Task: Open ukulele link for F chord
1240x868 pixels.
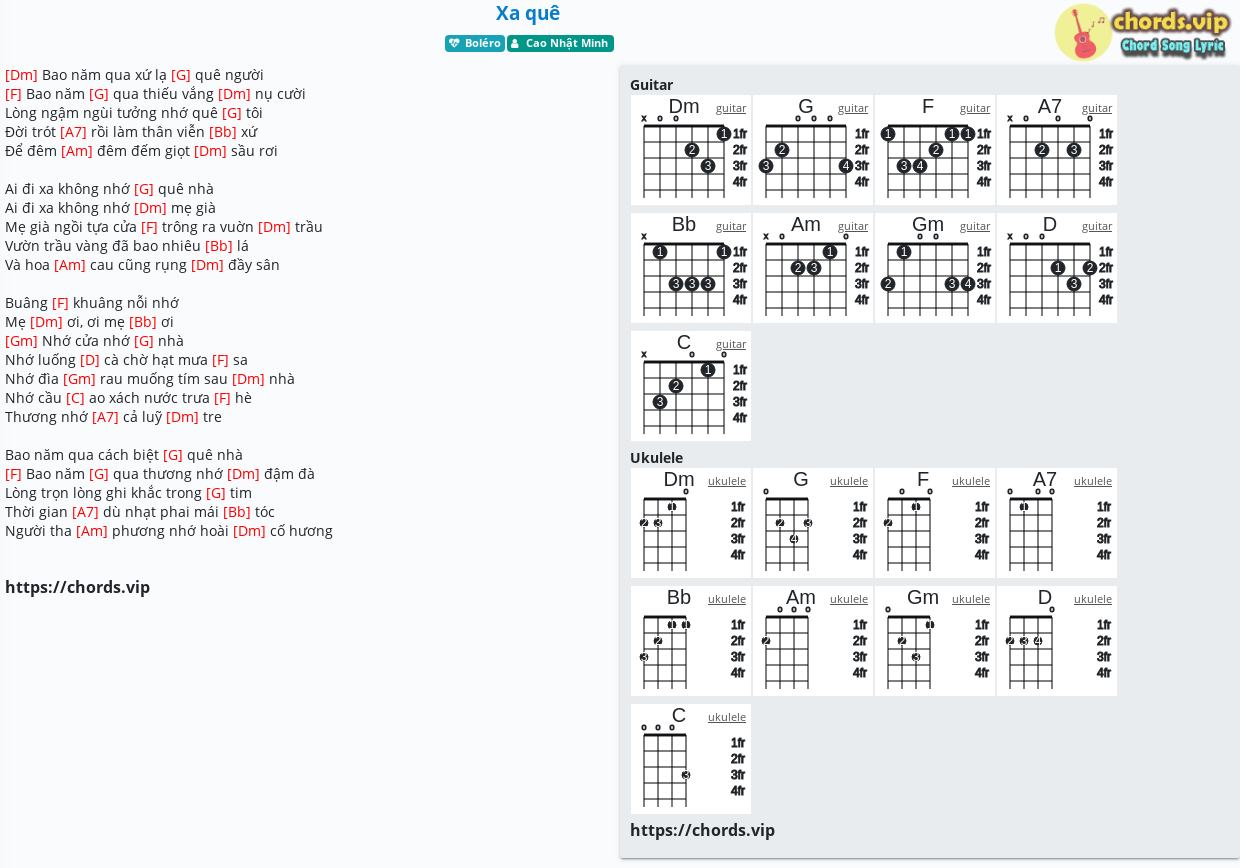Action: pyautogui.click(x=971, y=481)
